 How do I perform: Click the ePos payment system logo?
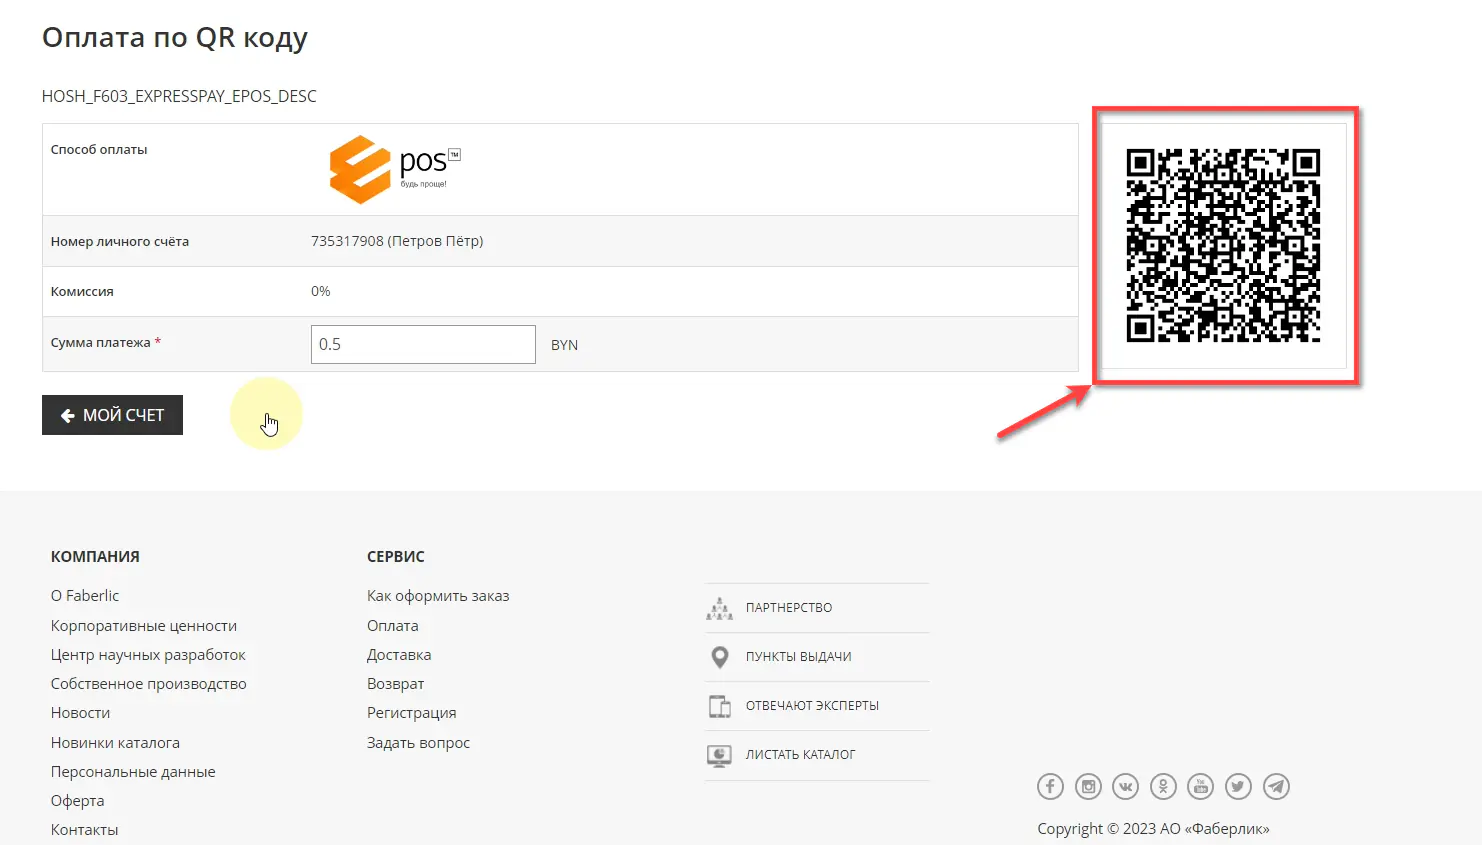point(394,169)
